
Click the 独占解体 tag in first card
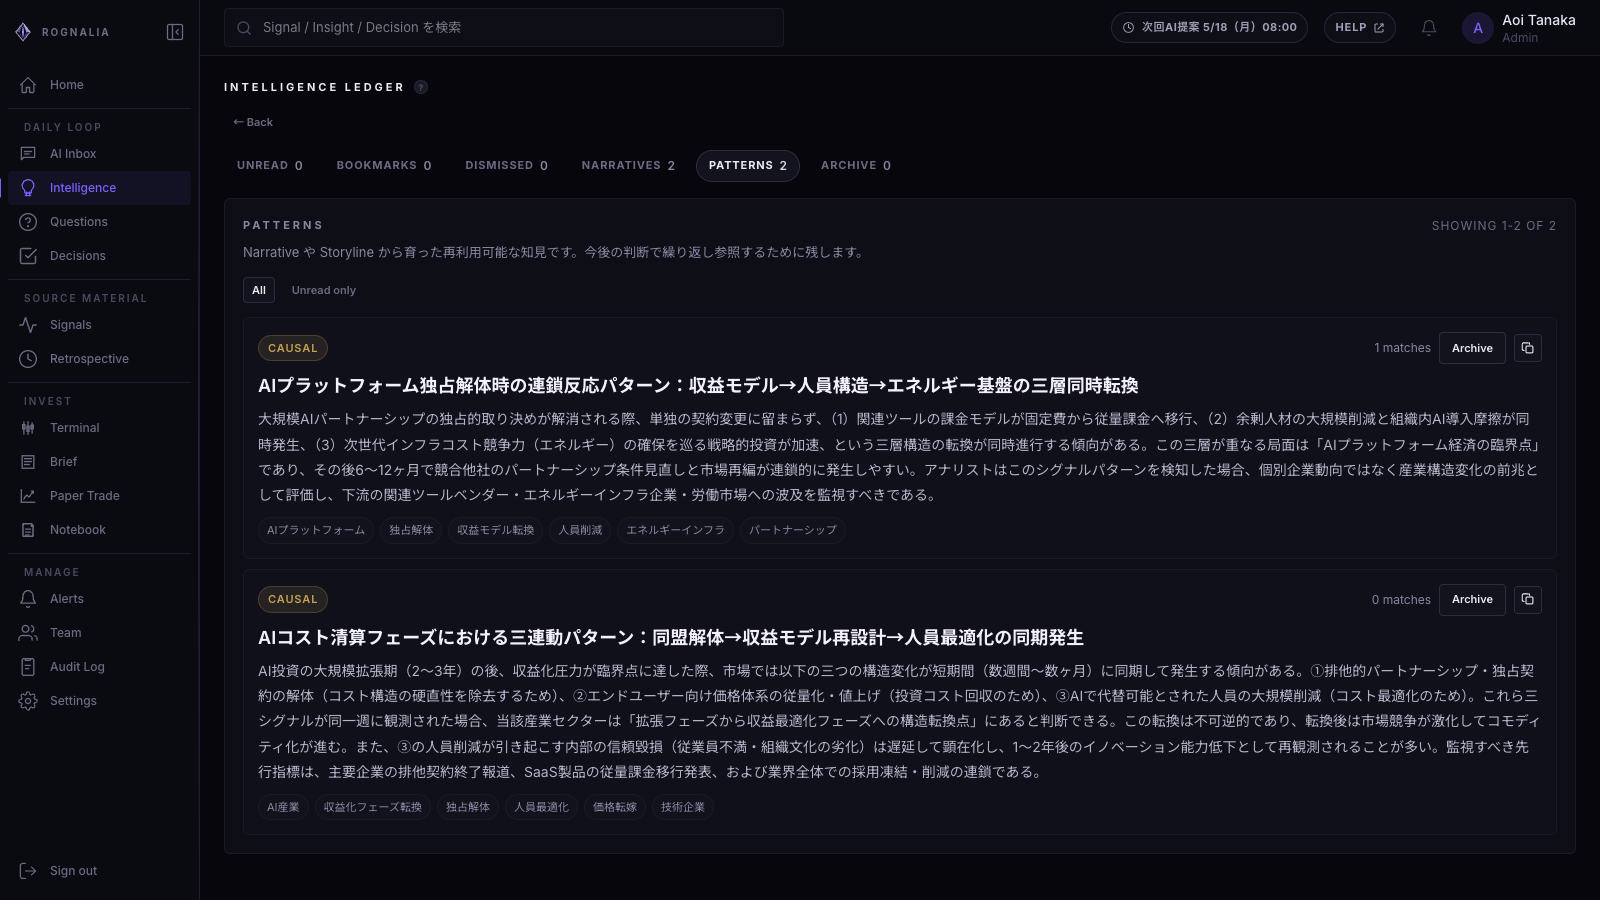(x=411, y=530)
